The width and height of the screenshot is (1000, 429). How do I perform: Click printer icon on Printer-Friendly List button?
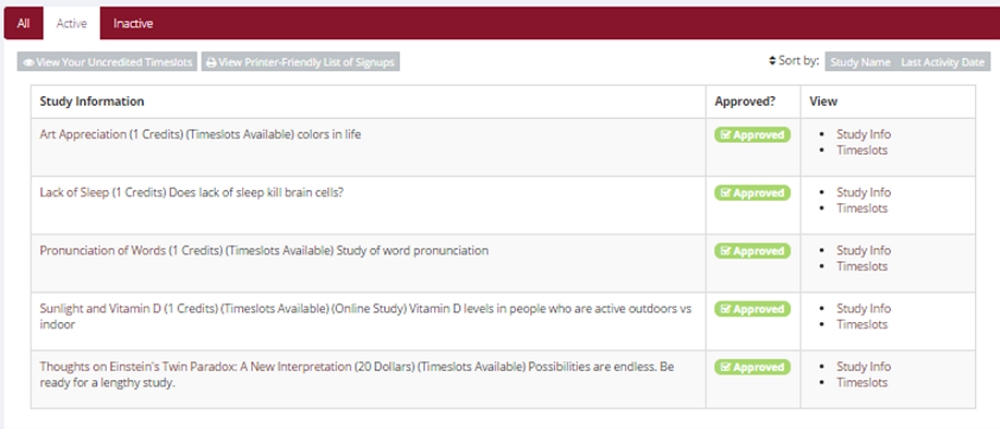click(x=211, y=63)
